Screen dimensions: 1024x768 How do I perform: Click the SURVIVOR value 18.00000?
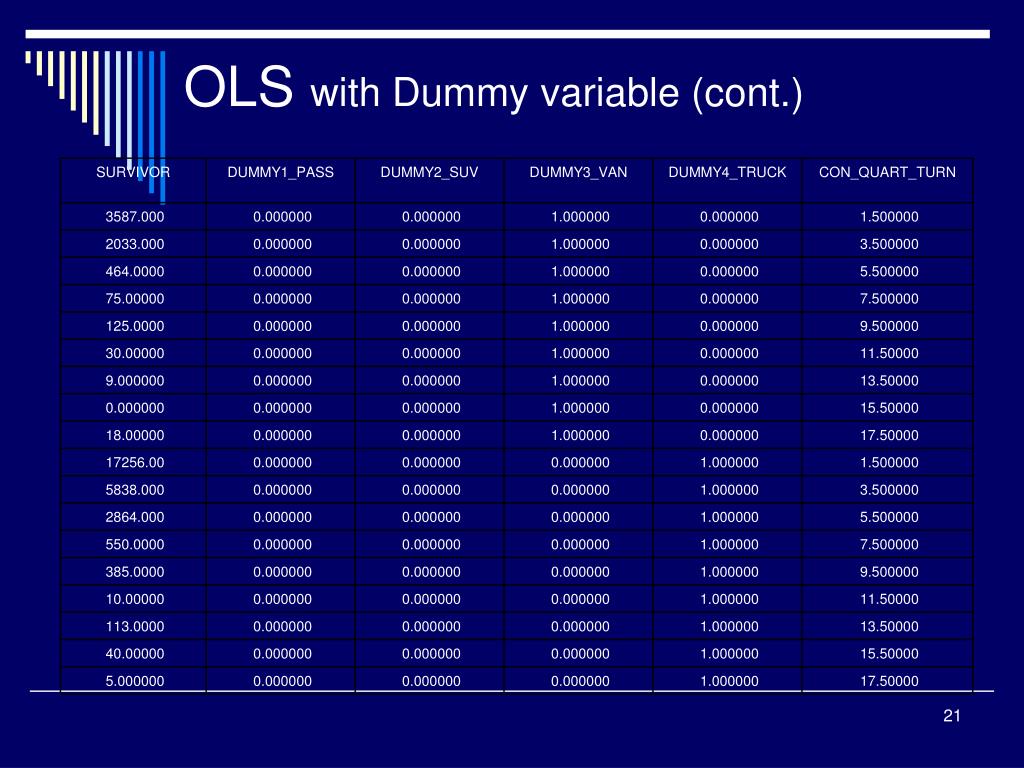click(x=135, y=436)
